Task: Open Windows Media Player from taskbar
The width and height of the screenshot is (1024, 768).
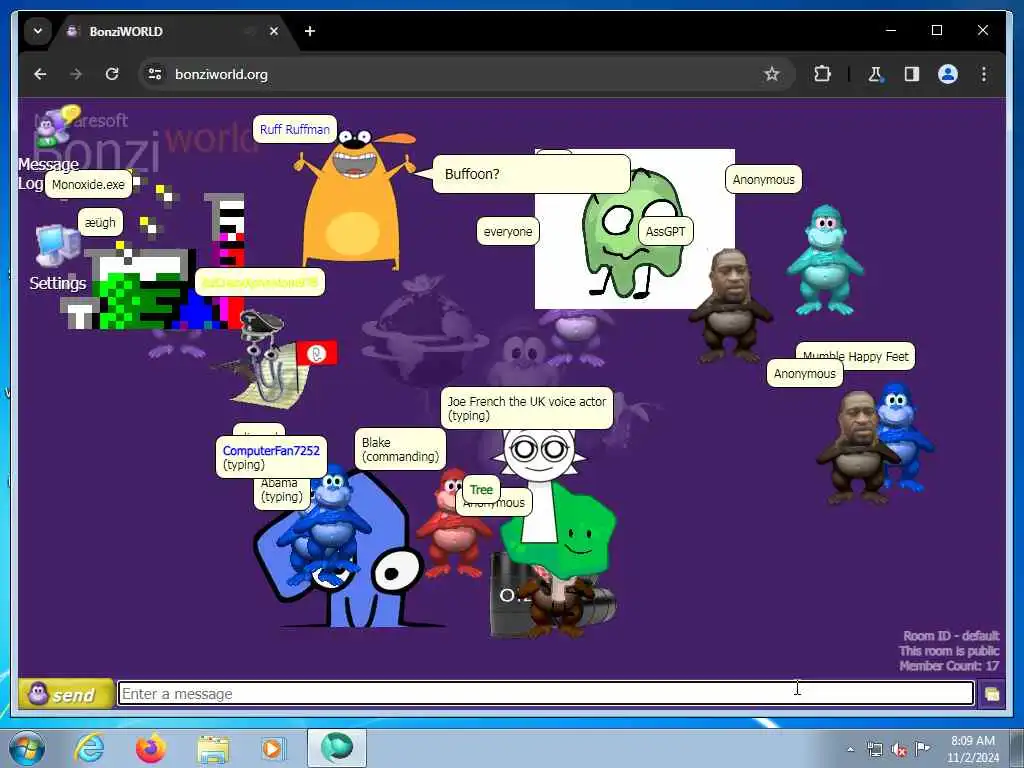Action: pyautogui.click(x=272, y=748)
